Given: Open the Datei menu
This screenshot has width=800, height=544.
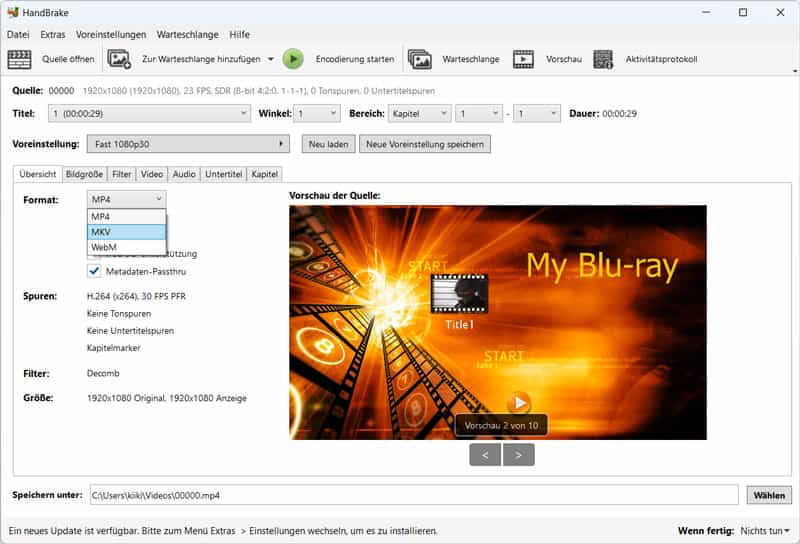Looking at the screenshot, I should tap(18, 34).
